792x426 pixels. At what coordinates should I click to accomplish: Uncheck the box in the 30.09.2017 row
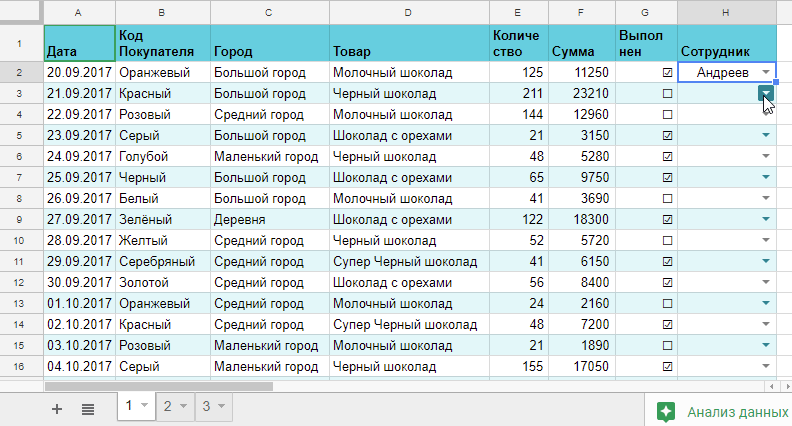coord(667,282)
